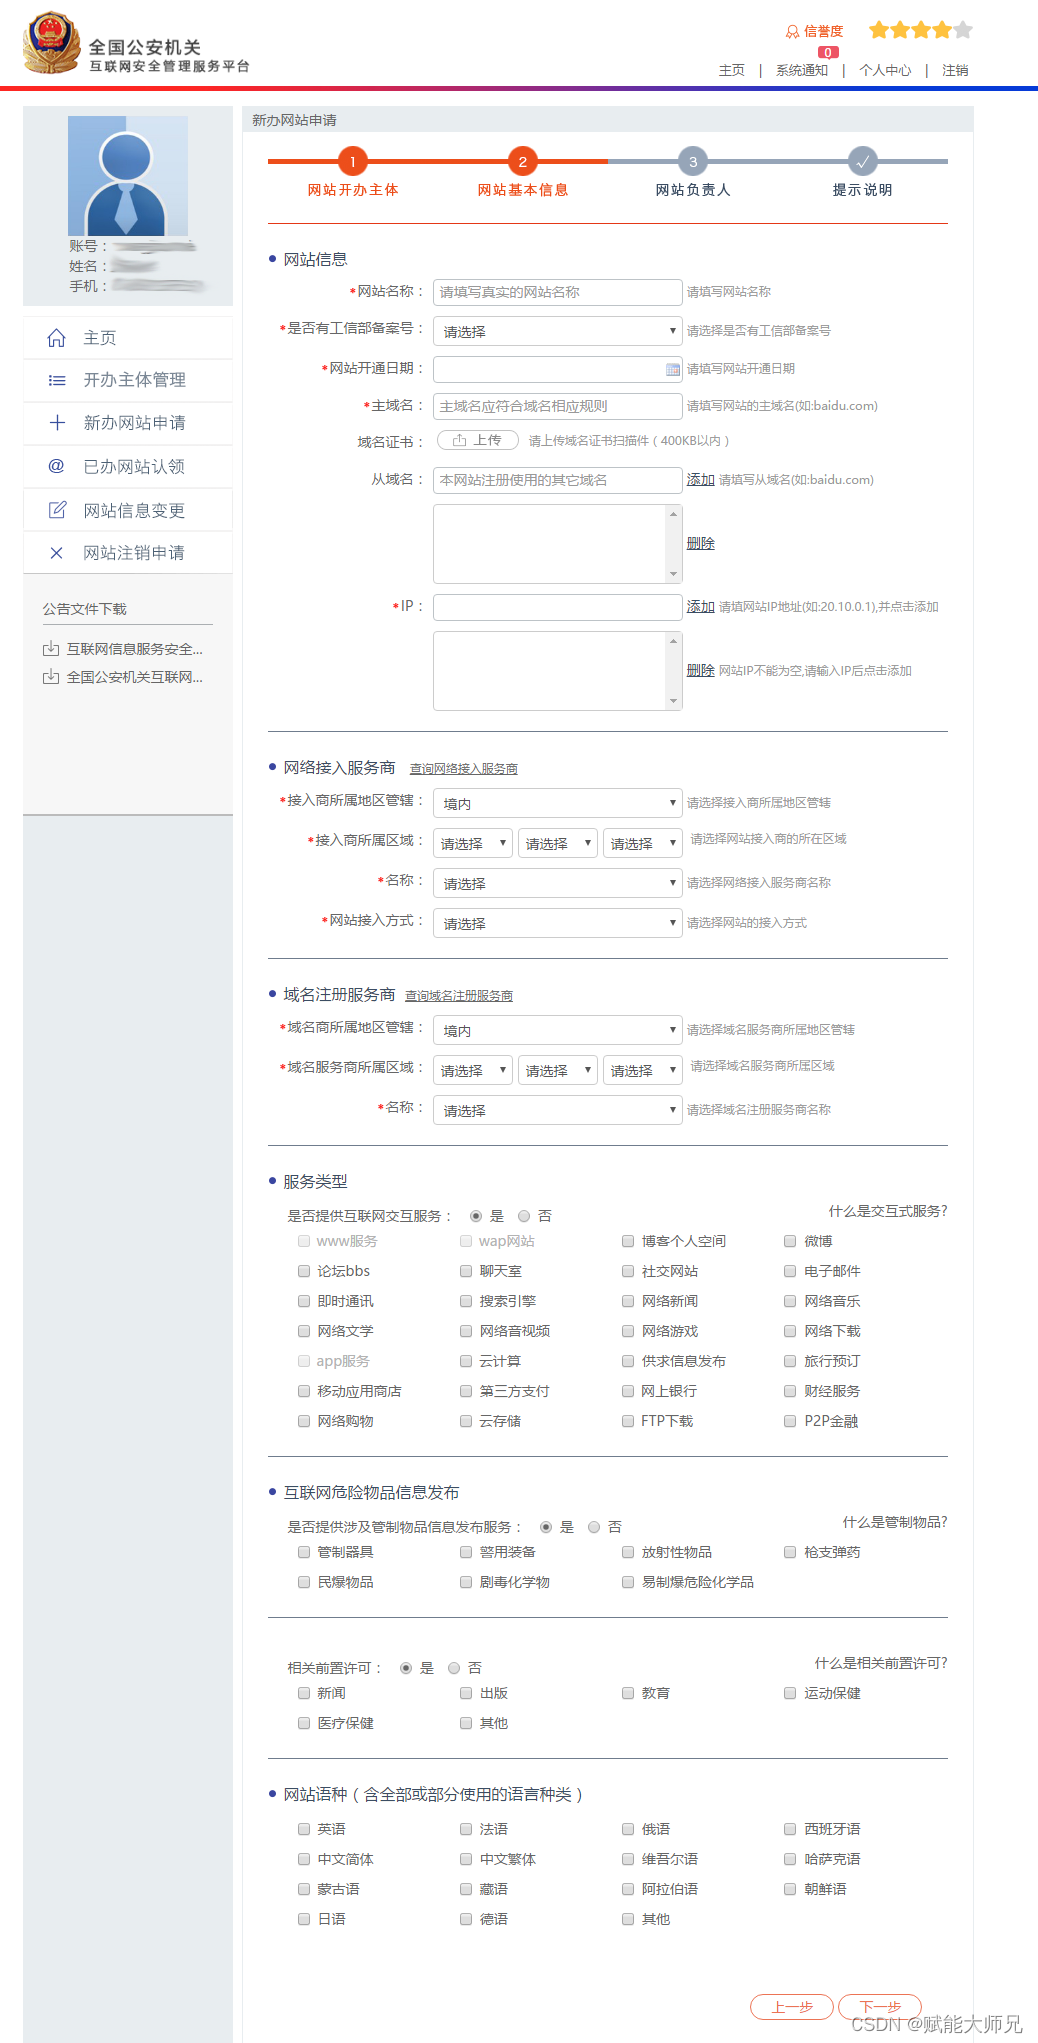1038x2043 pixels.
Task: Check the P2P金融 checkbox
Action: click(x=790, y=1422)
